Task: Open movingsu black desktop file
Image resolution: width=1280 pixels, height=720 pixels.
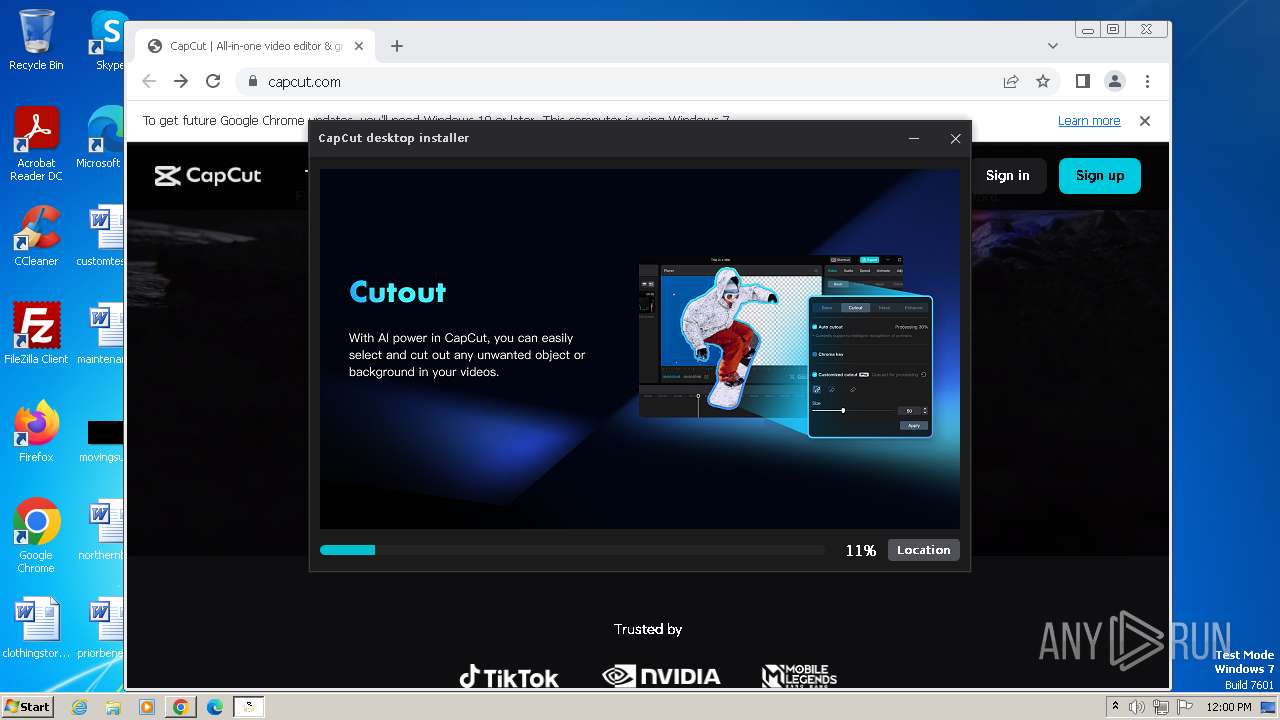Action: pos(103,440)
